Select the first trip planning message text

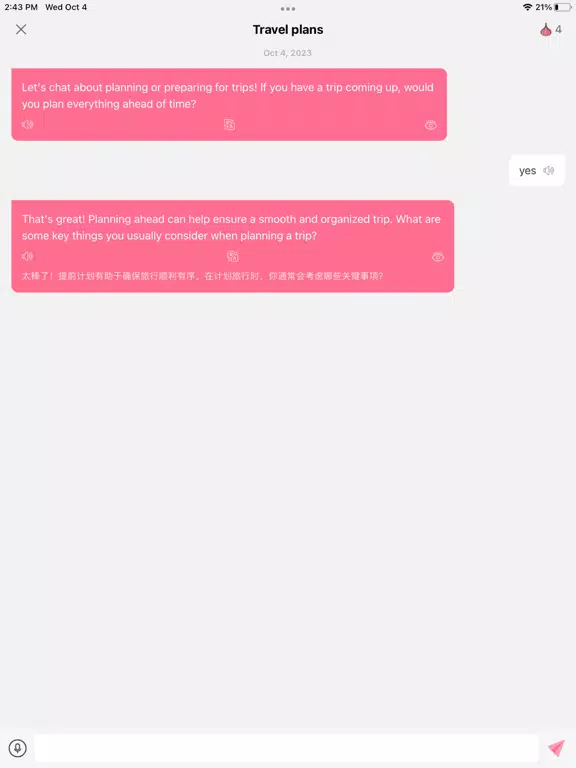[x=227, y=96]
